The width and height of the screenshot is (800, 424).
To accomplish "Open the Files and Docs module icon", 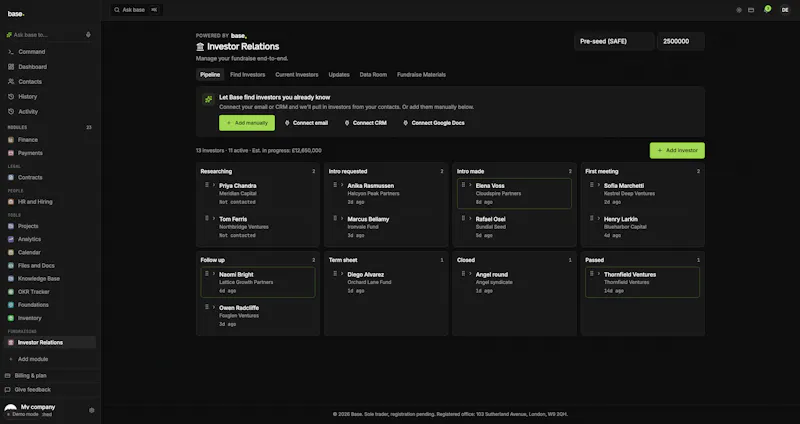I will pos(11,266).
